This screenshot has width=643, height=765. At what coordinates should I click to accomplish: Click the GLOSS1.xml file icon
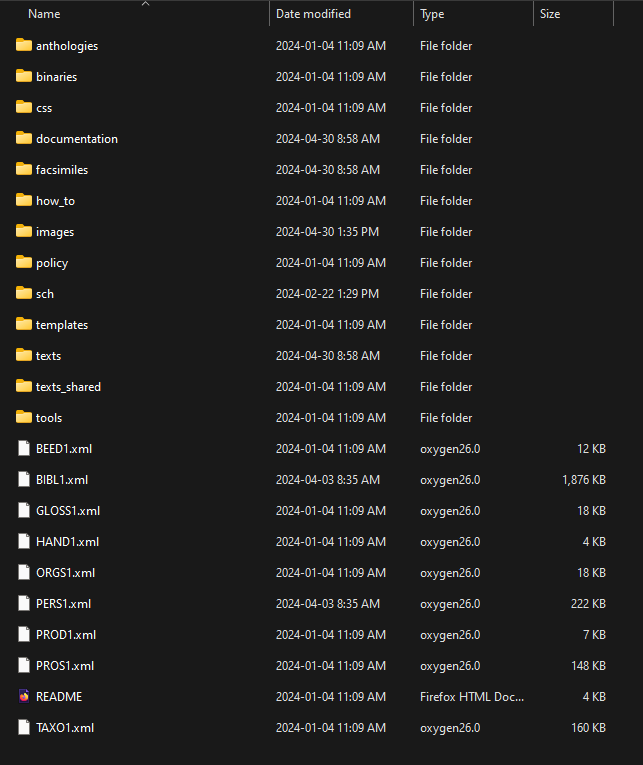[23, 510]
